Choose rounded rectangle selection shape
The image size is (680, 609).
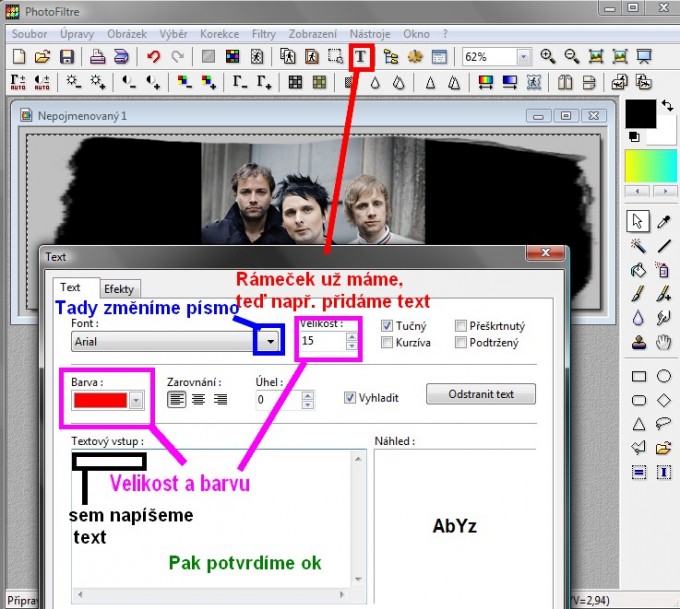pos(639,400)
